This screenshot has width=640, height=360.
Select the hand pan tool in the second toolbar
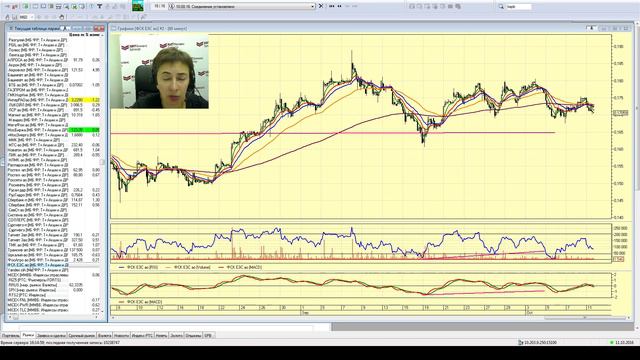tap(62, 17)
